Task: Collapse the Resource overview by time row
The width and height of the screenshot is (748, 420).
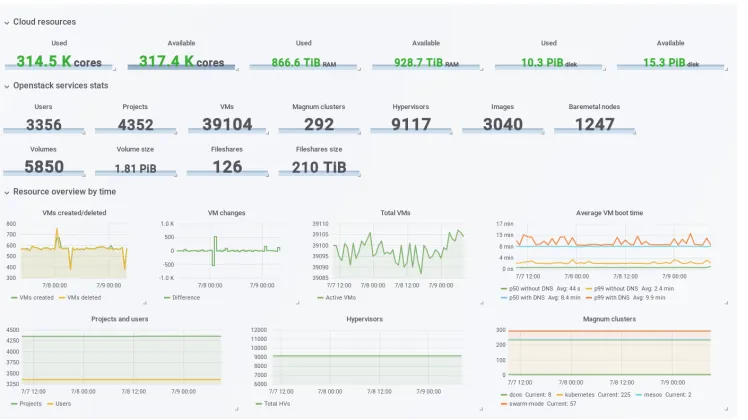Action: click(x=60, y=191)
